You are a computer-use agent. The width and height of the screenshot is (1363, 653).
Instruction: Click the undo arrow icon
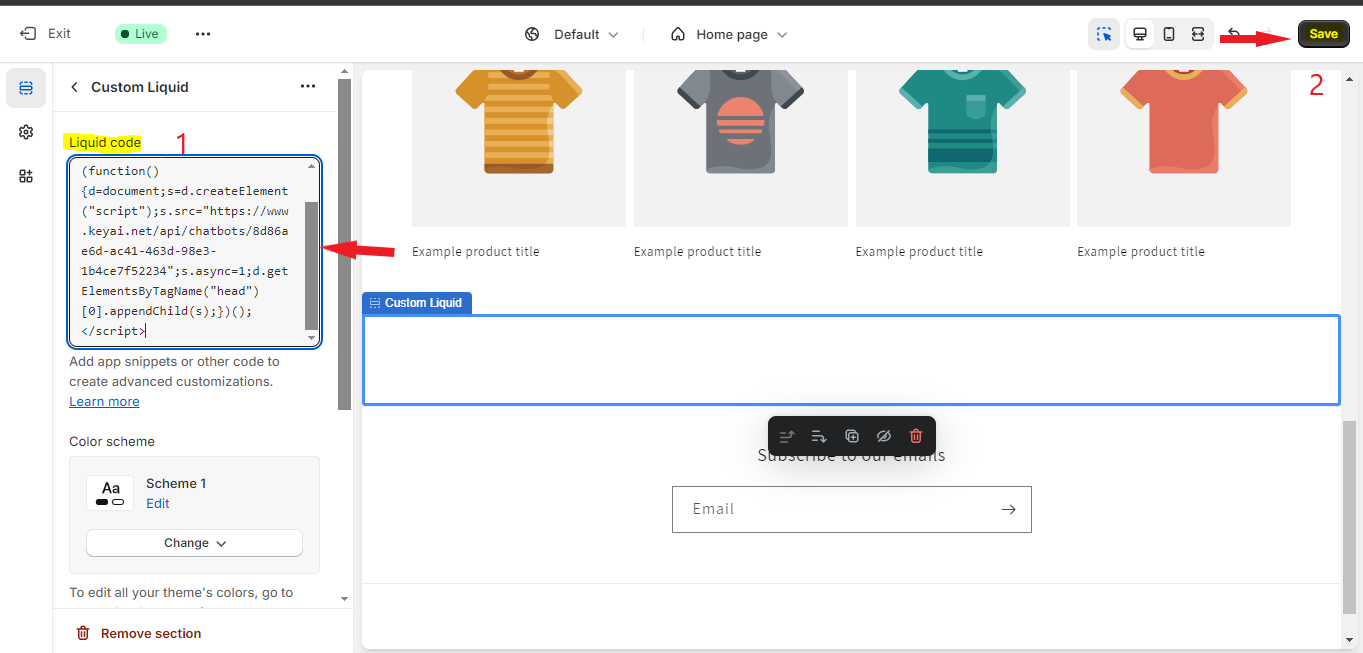[x=1233, y=34]
